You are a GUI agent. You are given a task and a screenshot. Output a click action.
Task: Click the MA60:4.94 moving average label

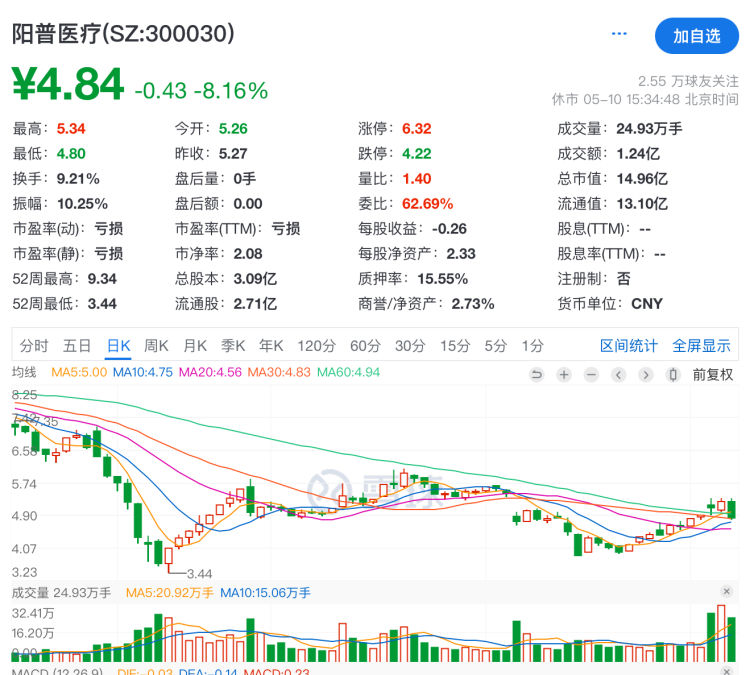point(348,372)
